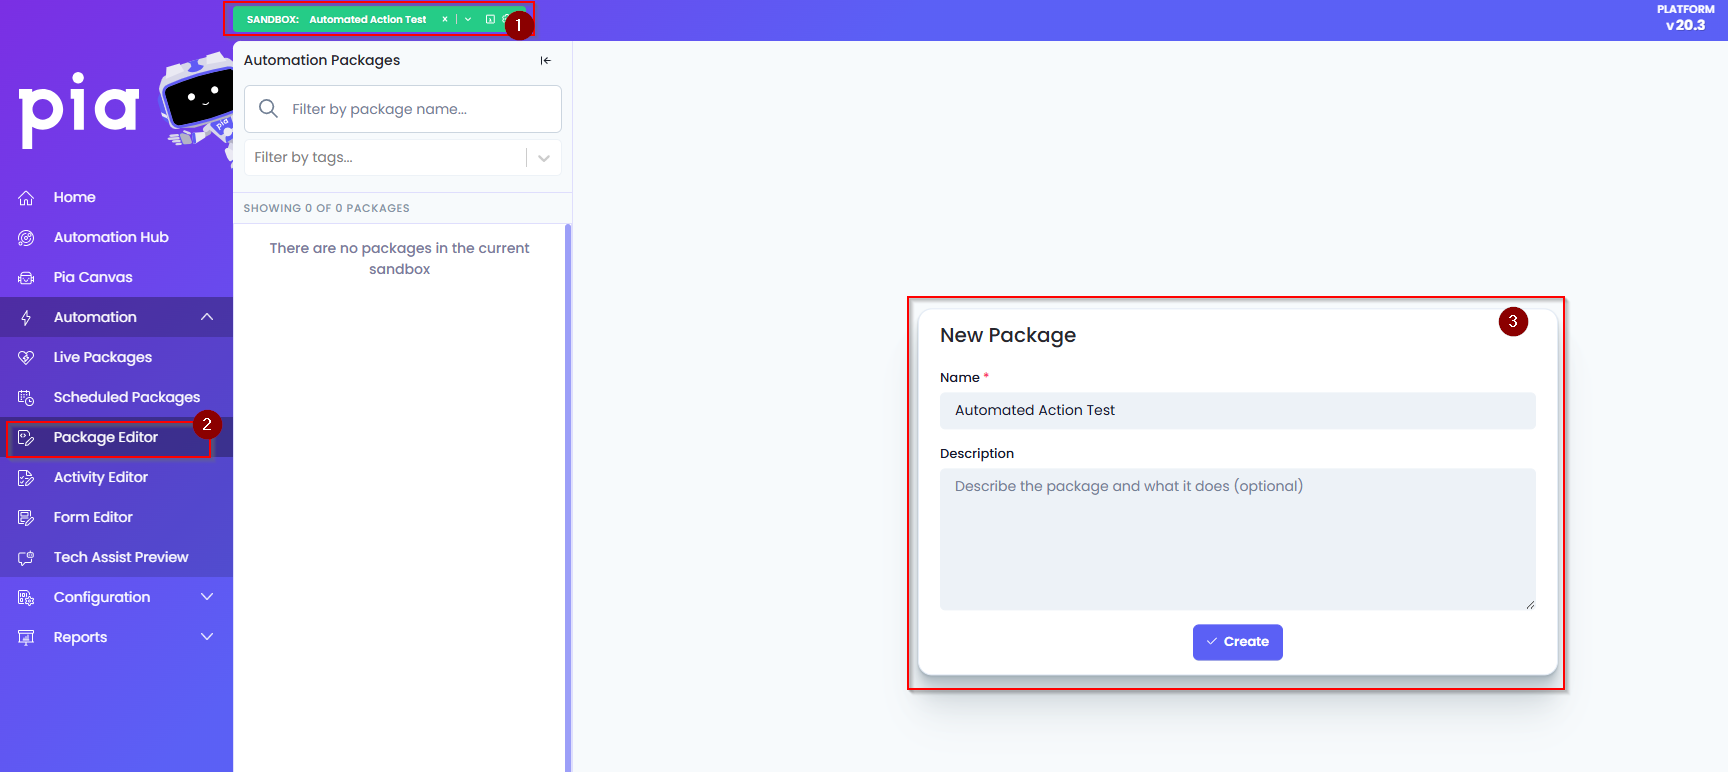Click the Automation Packages panel title
The image size is (1728, 772).
pyautogui.click(x=322, y=60)
